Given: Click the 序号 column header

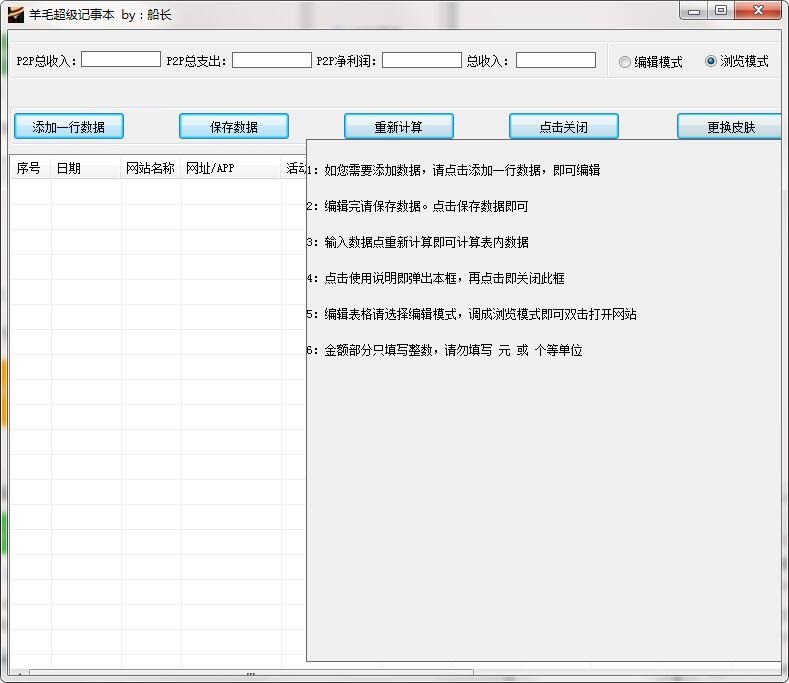Looking at the screenshot, I should (x=30, y=168).
